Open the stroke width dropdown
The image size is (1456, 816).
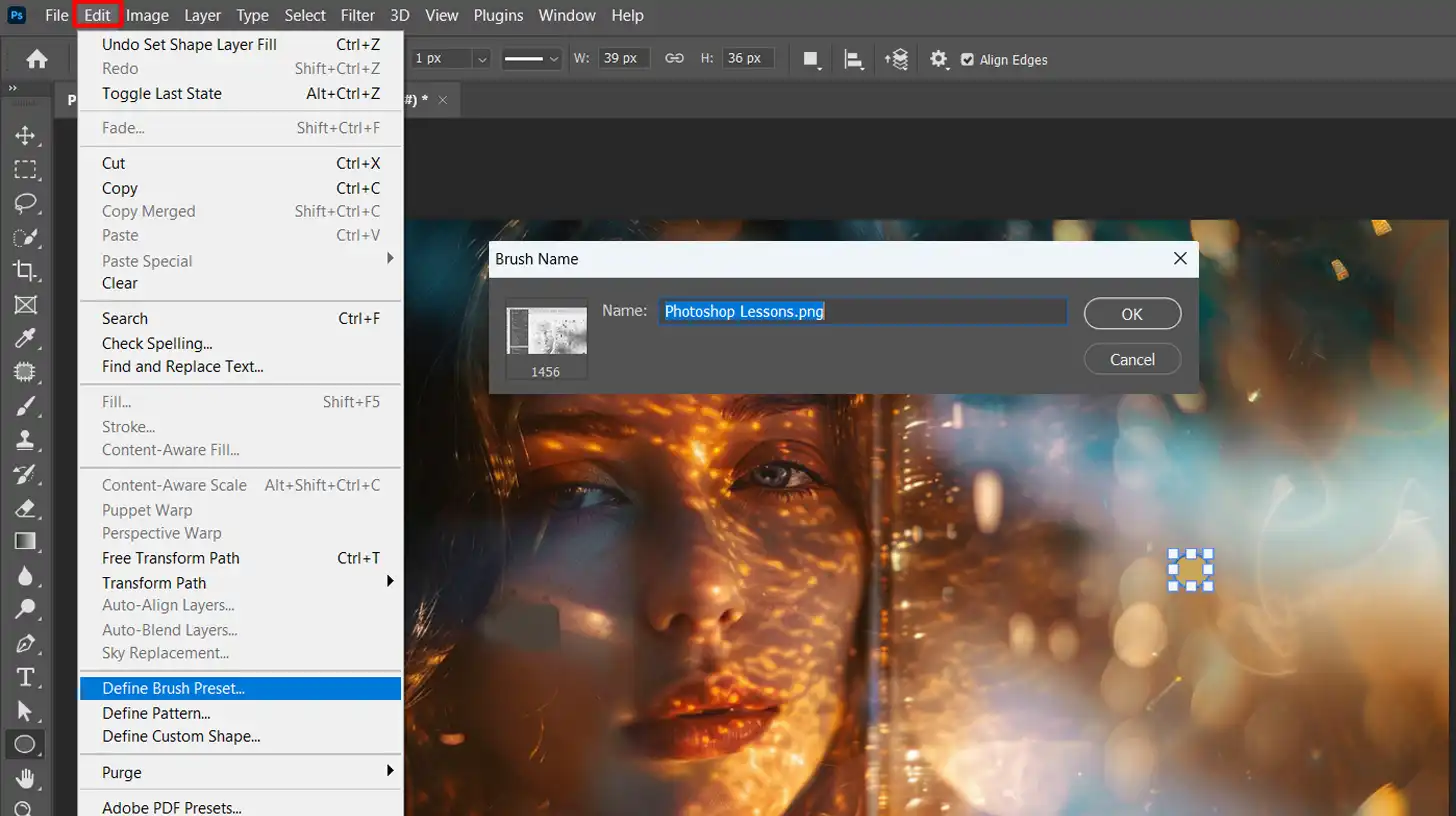click(483, 59)
